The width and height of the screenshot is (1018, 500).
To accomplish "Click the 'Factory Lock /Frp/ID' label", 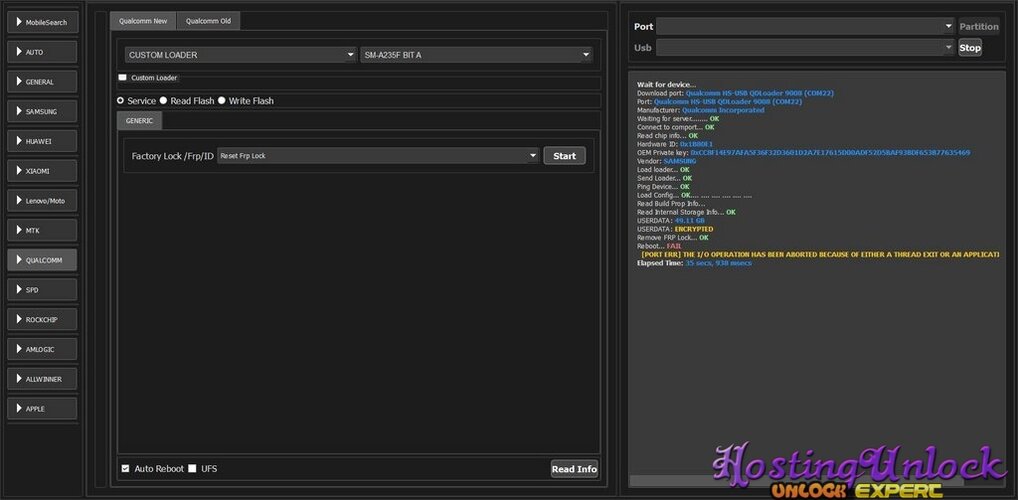I will (x=172, y=156).
